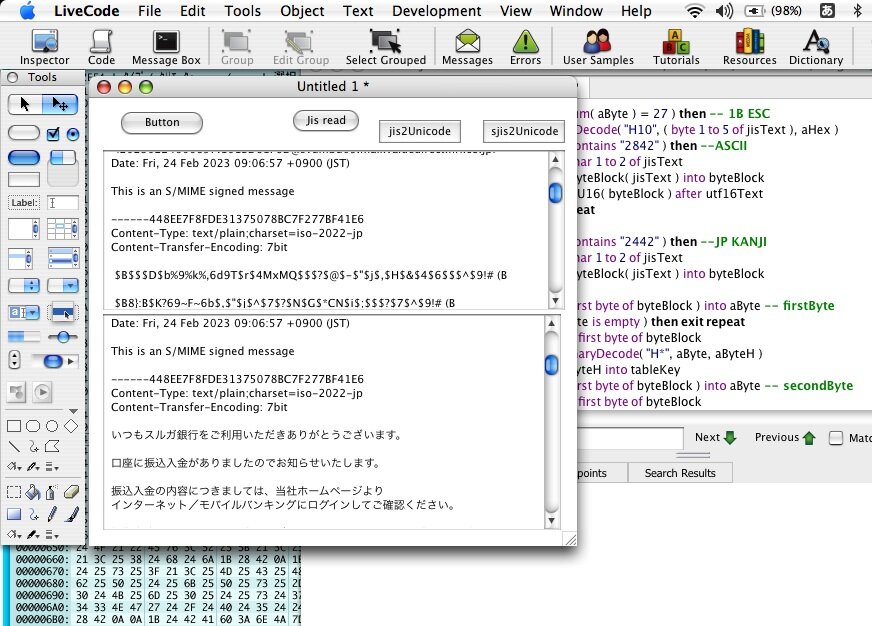Enable the Match checkbox in the script editor
This screenshot has width=872, height=626.
(x=836, y=437)
